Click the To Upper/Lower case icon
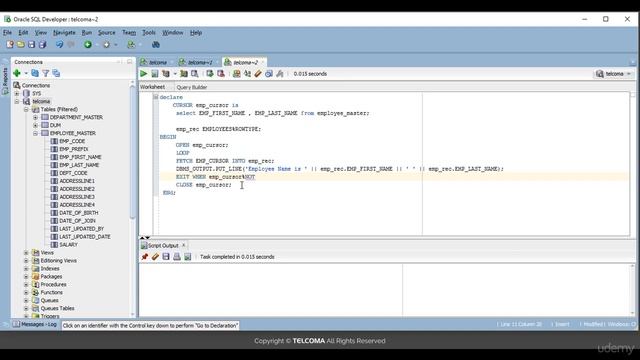 247,74
